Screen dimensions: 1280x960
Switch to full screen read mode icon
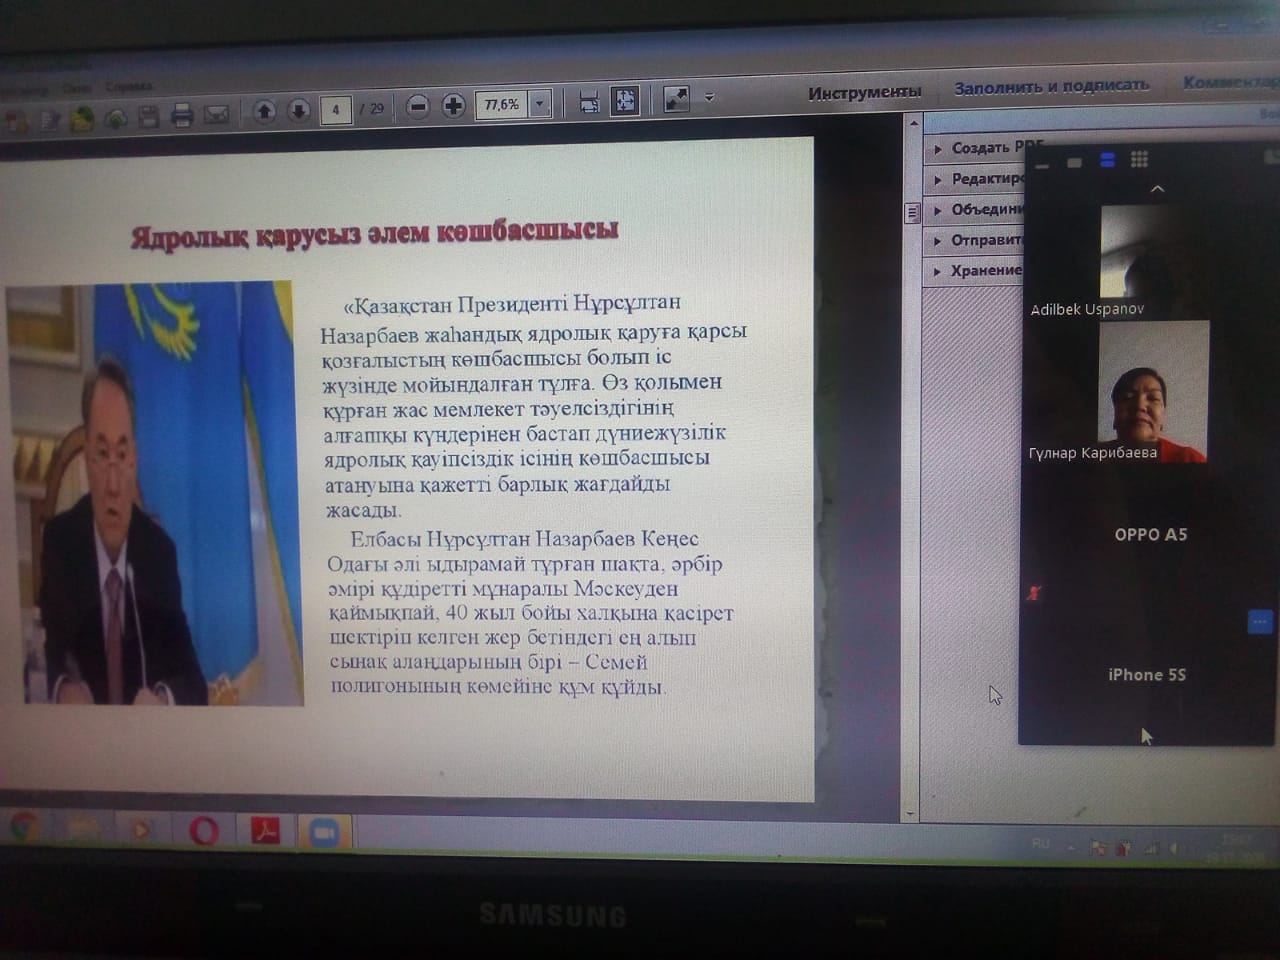pos(677,99)
